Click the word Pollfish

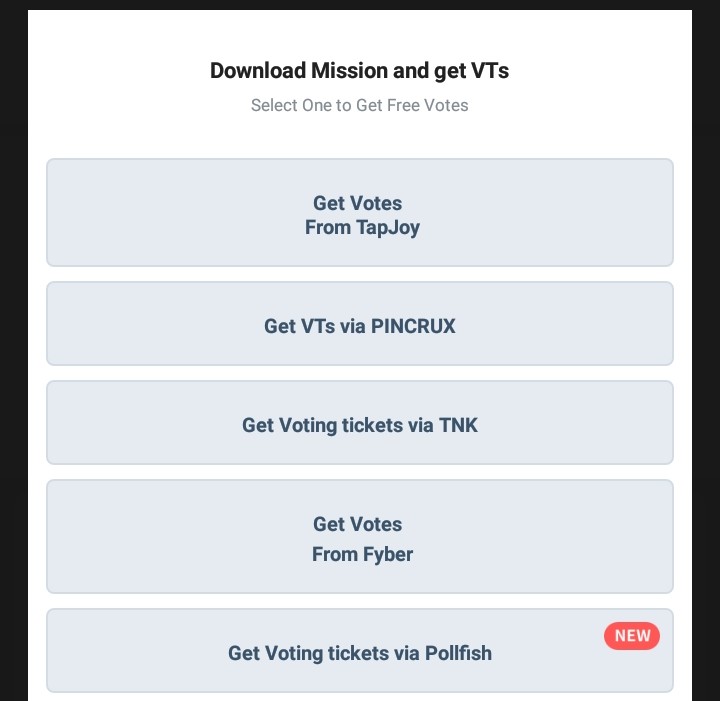click(458, 654)
